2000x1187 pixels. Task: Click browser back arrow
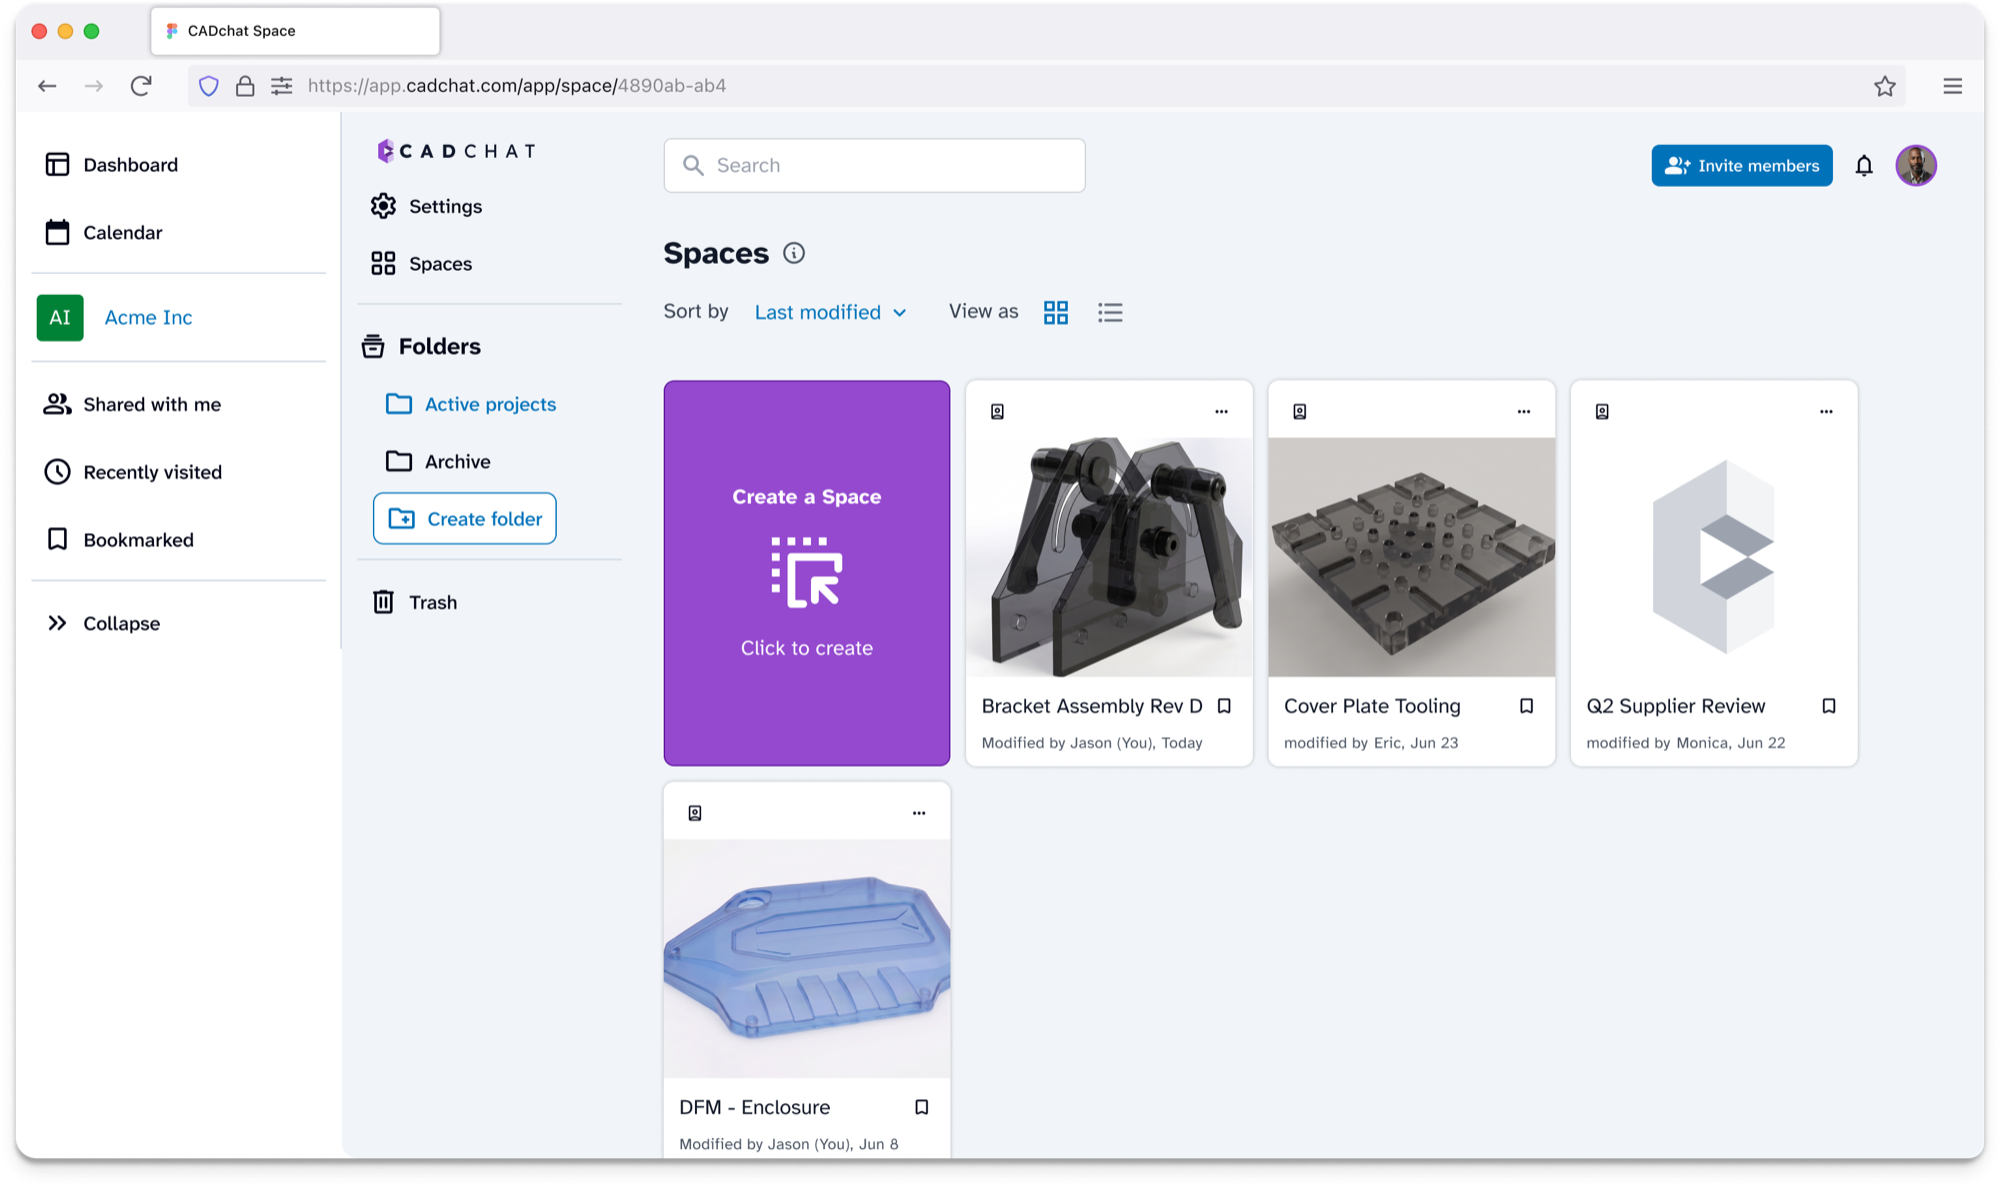pos(47,86)
